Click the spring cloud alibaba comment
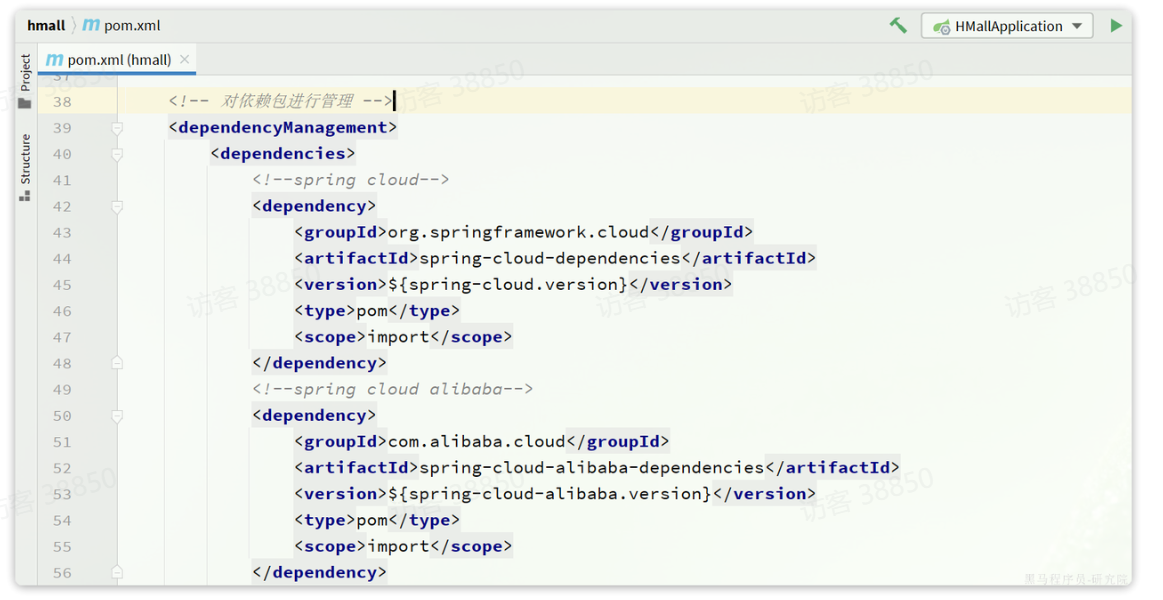The width and height of the screenshot is (1163, 600). [392, 389]
